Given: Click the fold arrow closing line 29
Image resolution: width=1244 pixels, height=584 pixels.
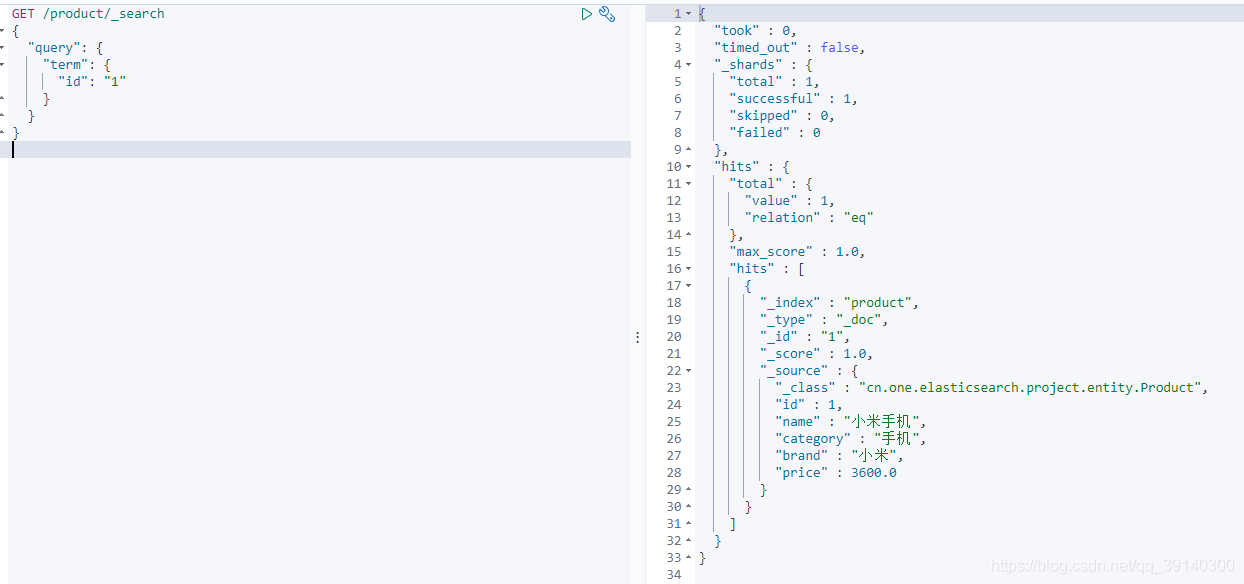Looking at the screenshot, I should 688,490.
